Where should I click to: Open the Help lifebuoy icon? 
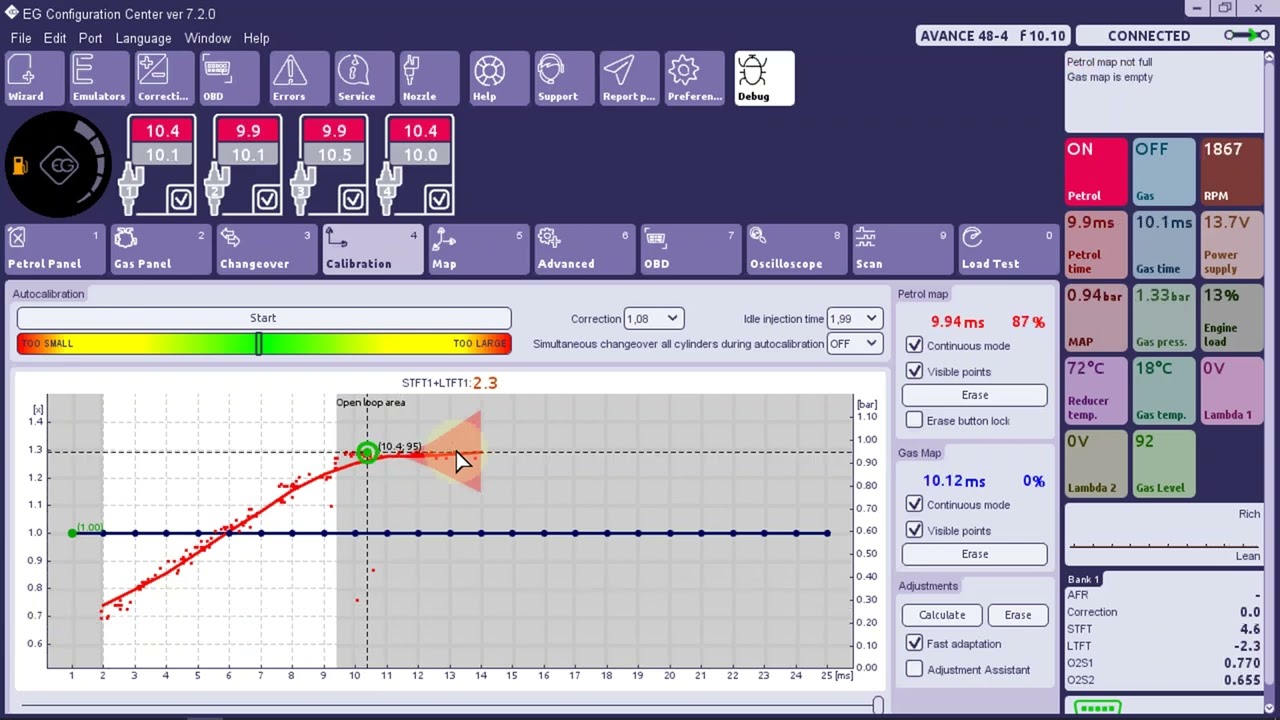[x=499, y=78]
